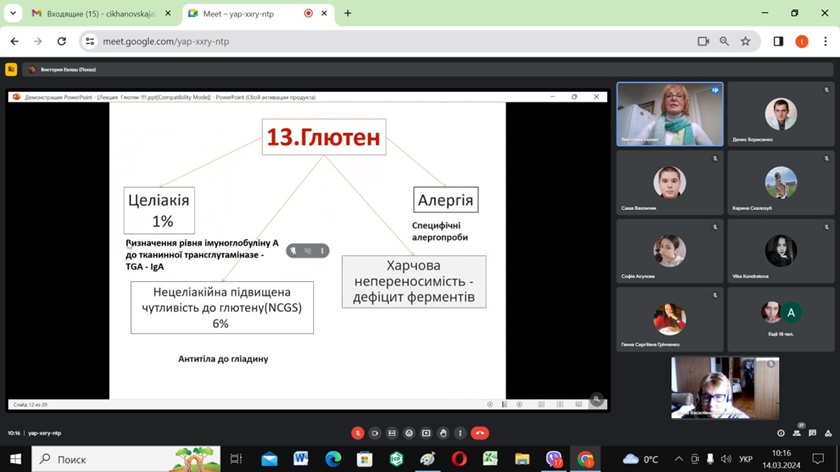Select Vika Kondratova participant tile
840x472 pixels.
[x=781, y=251]
